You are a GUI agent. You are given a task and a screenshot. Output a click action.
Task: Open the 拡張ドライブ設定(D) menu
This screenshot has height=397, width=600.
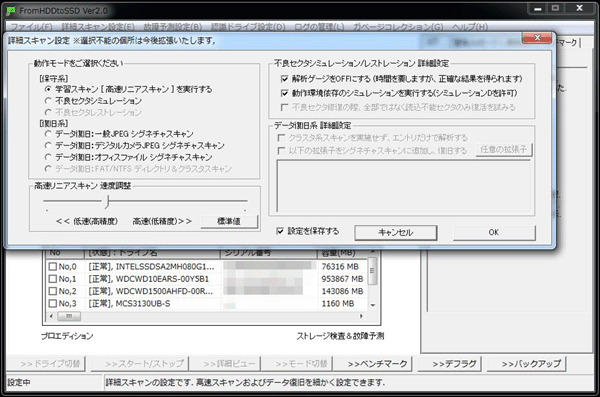248,27
